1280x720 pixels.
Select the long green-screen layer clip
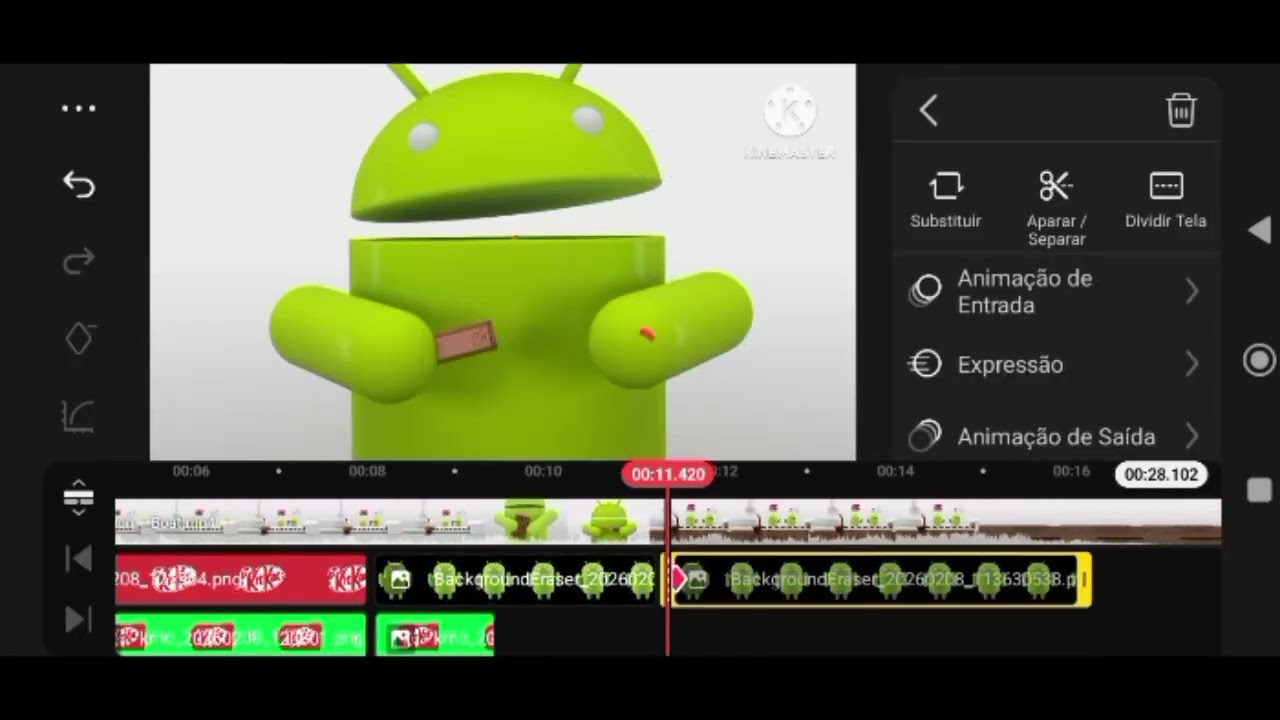[241, 636]
